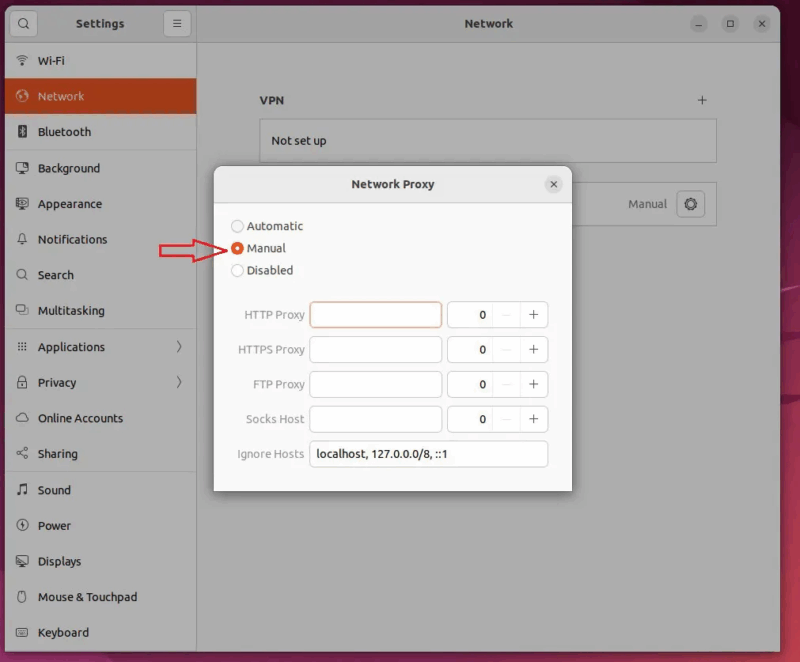Open Notifications via its bell icon
Image resolution: width=800 pixels, height=662 pixels.
[x=21, y=239]
